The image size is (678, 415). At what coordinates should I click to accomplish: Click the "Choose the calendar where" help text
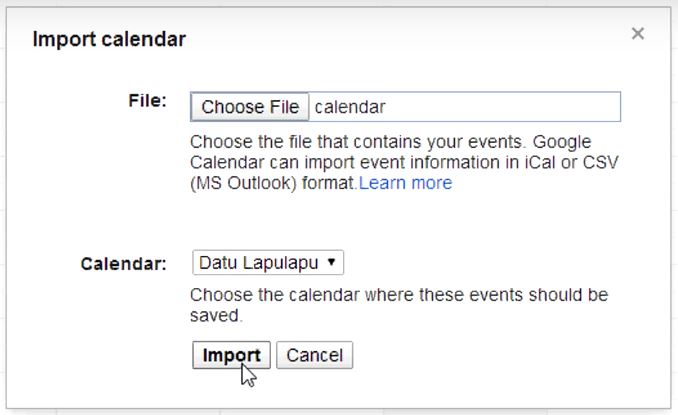[398, 296]
